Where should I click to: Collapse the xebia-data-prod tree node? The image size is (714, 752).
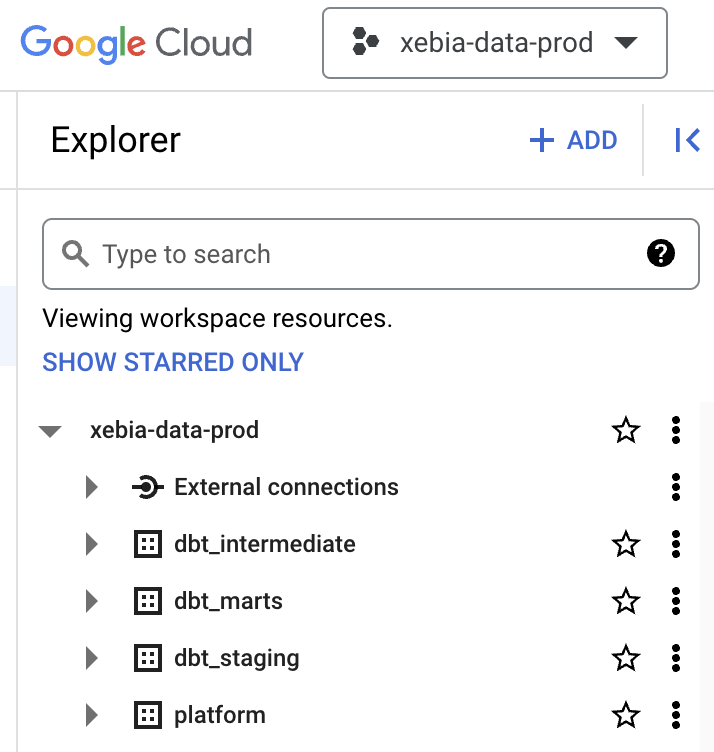(50, 431)
